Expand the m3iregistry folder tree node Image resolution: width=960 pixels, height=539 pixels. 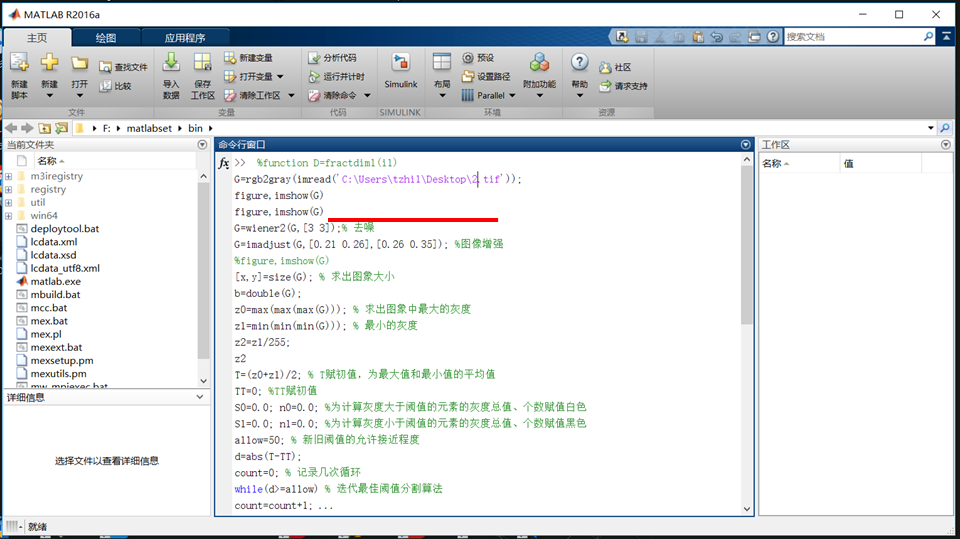(8, 176)
